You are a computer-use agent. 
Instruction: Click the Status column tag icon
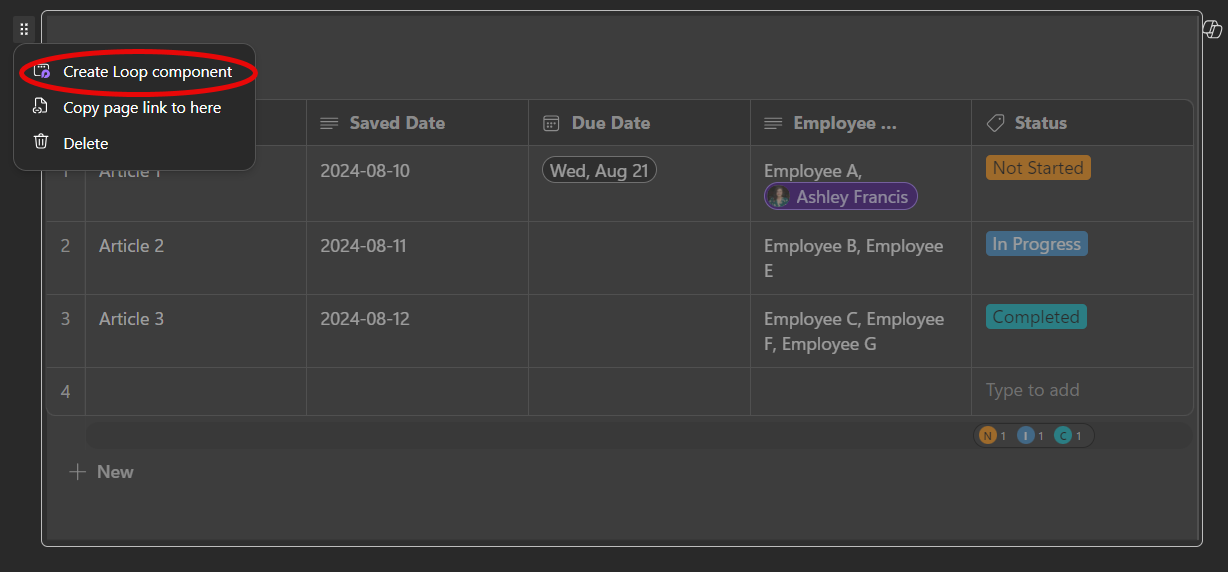[x=995, y=123]
